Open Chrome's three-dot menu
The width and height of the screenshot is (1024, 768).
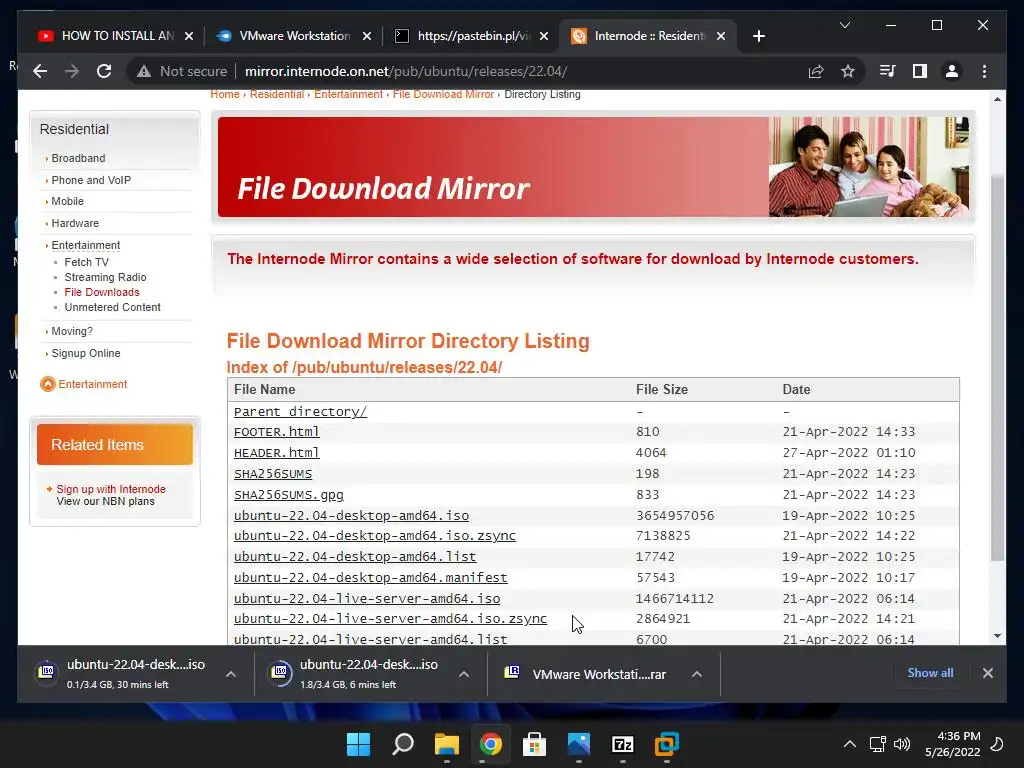(x=984, y=71)
